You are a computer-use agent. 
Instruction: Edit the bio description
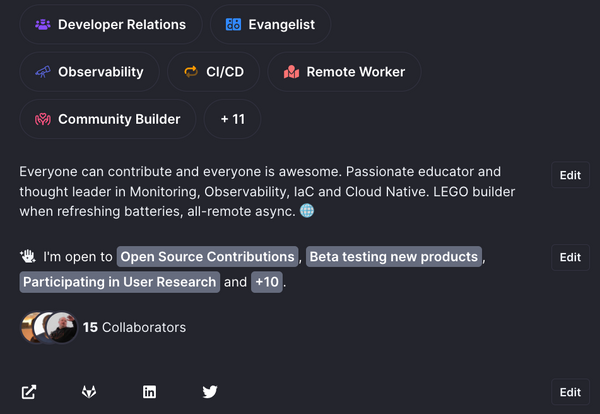(x=570, y=175)
